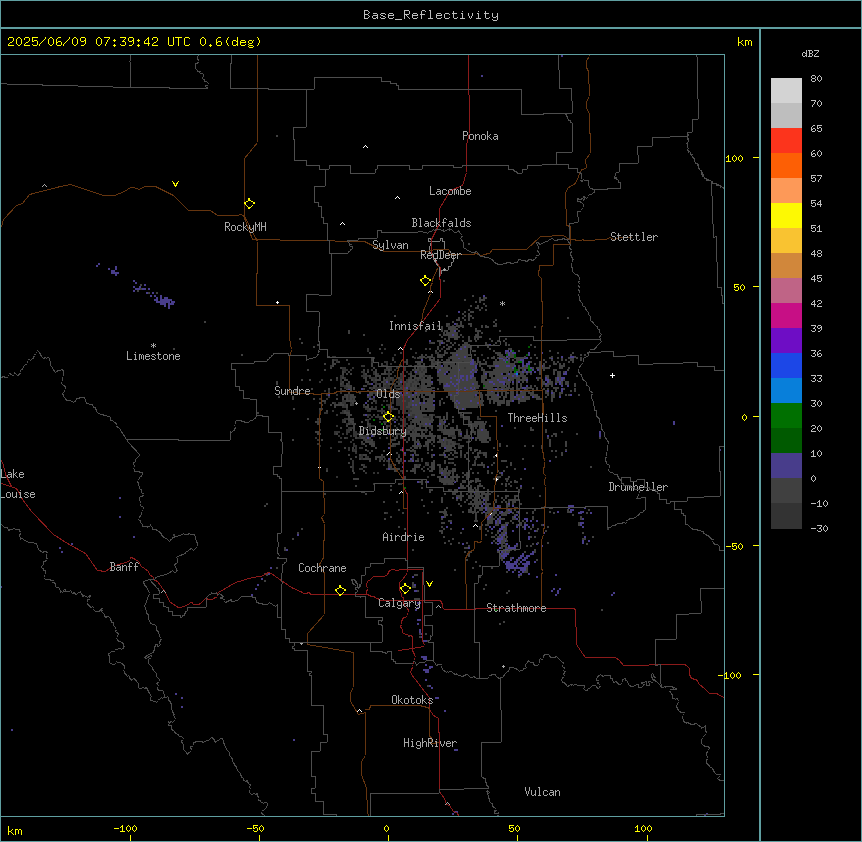Viewport: 862px width, 842px height.
Task: Select the HighRiver label
Action: click(x=430, y=743)
